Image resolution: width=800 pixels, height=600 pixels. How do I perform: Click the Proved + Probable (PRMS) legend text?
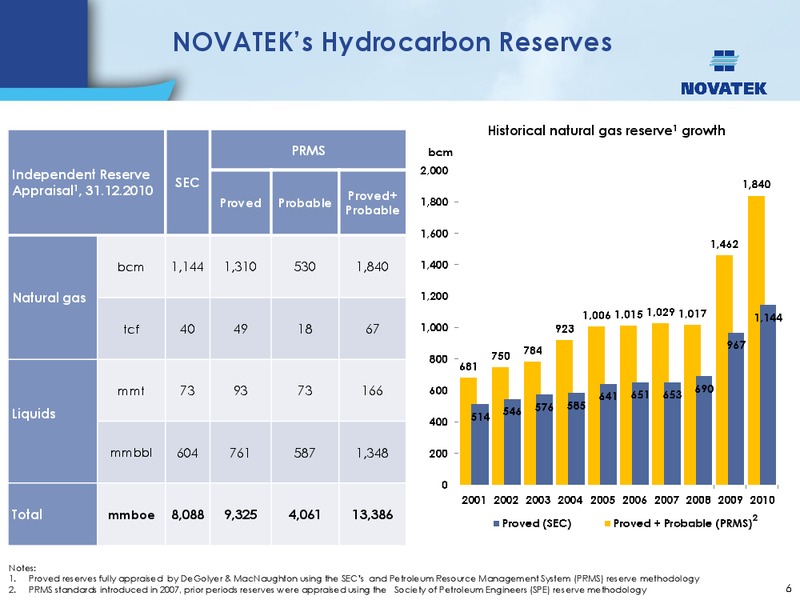(x=685, y=523)
